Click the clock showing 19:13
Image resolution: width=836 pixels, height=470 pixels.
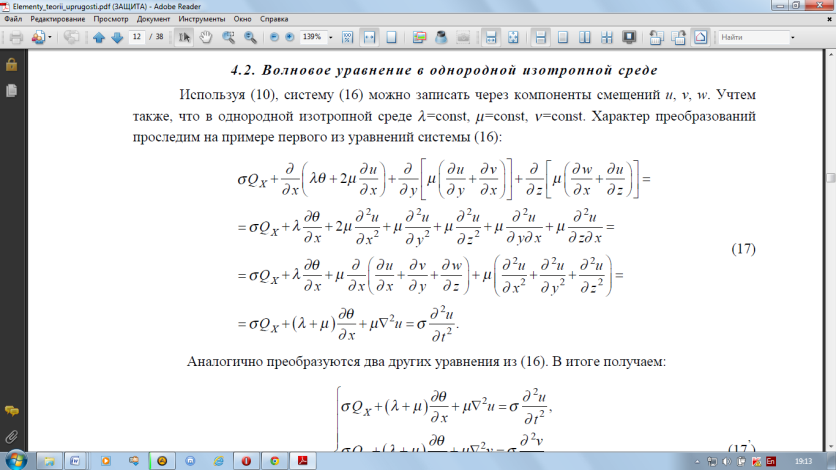pyautogui.click(x=803, y=461)
